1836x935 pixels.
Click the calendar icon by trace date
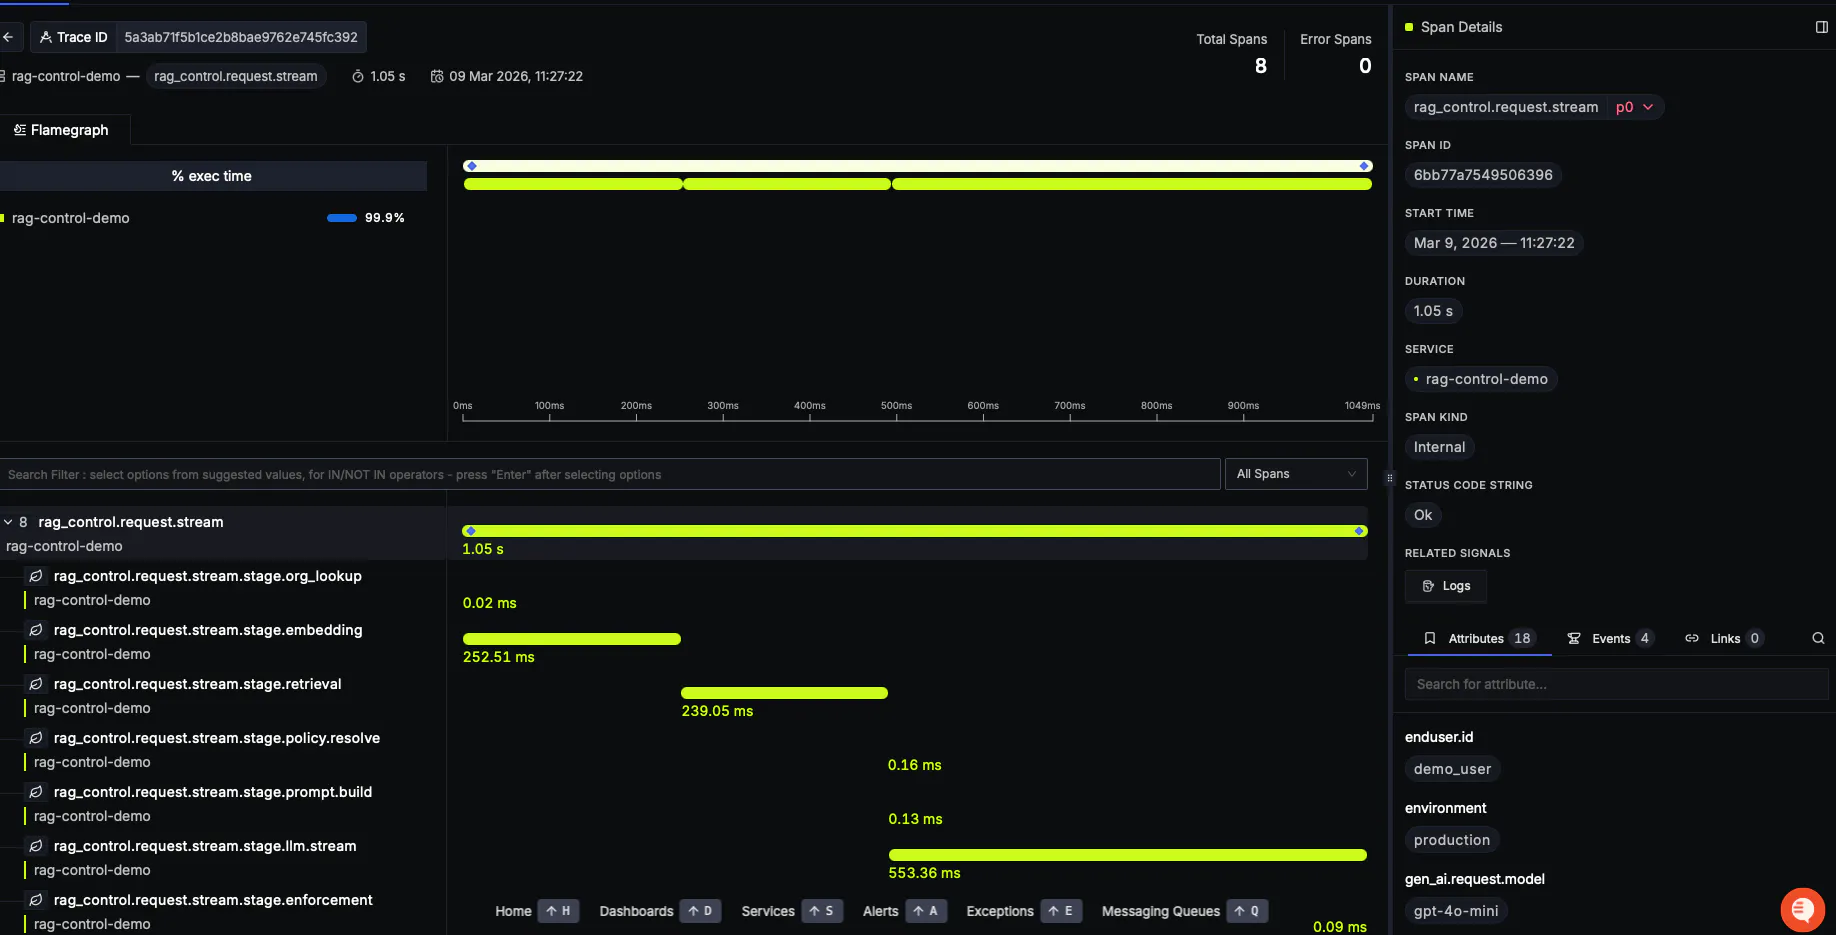tap(437, 76)
